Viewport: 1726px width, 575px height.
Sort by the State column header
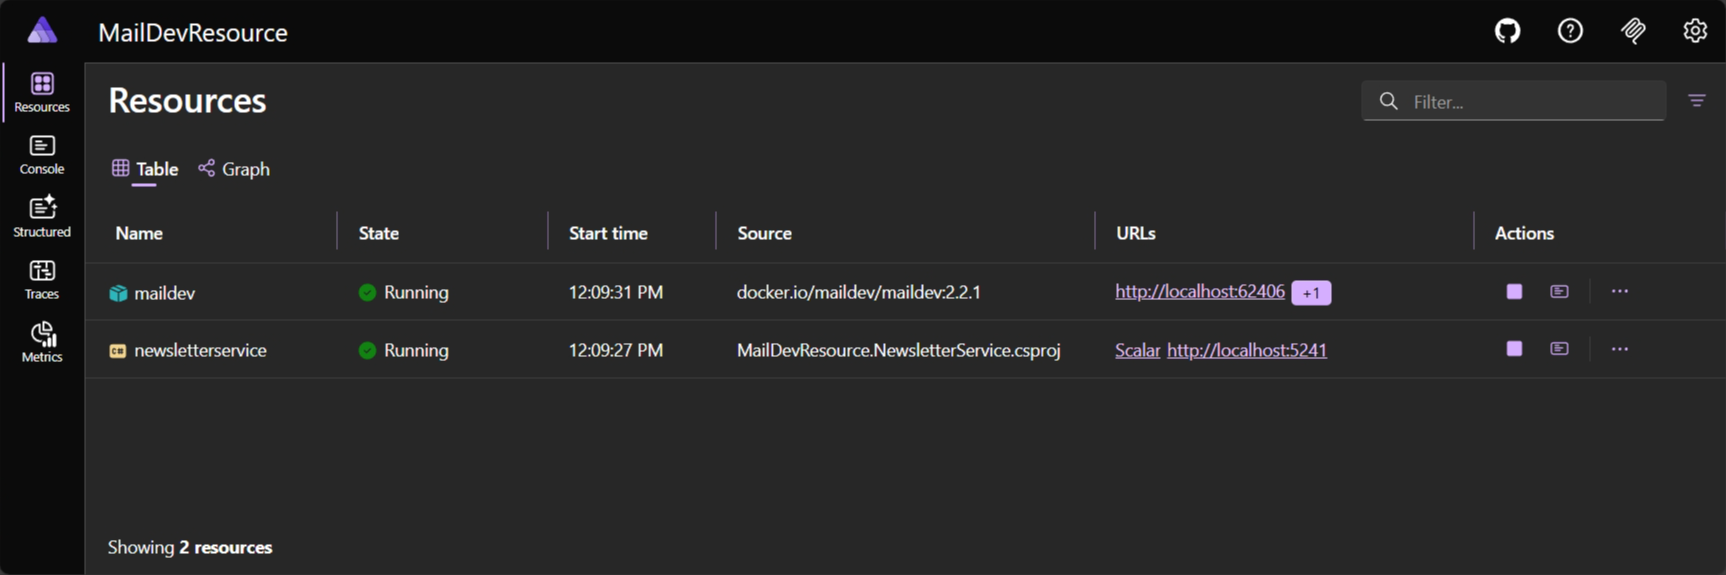coord(379,233)
